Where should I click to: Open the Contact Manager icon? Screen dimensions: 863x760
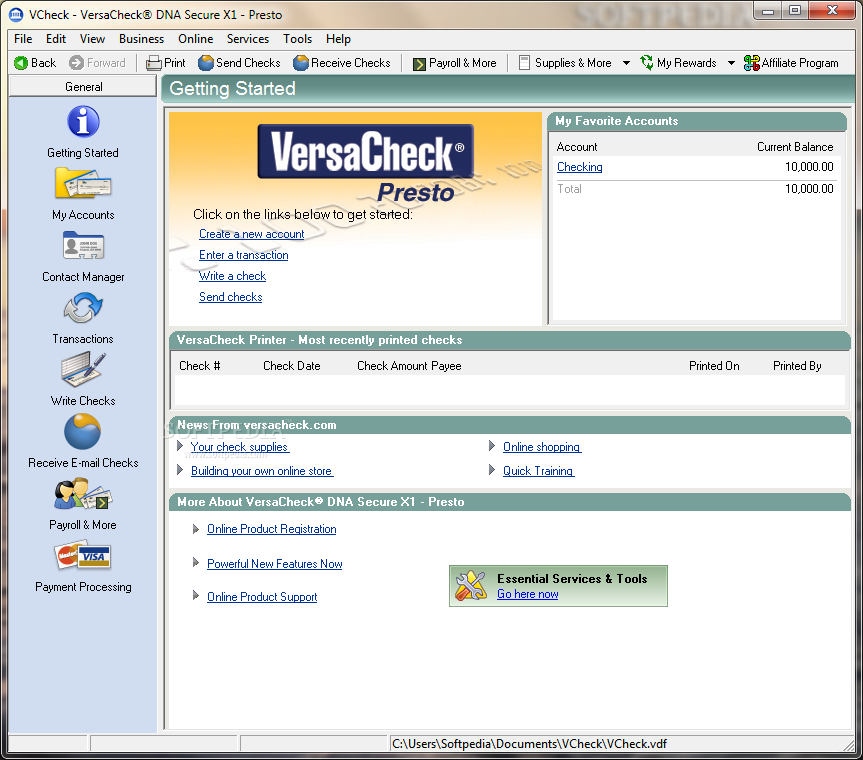[x=83, y=245]
